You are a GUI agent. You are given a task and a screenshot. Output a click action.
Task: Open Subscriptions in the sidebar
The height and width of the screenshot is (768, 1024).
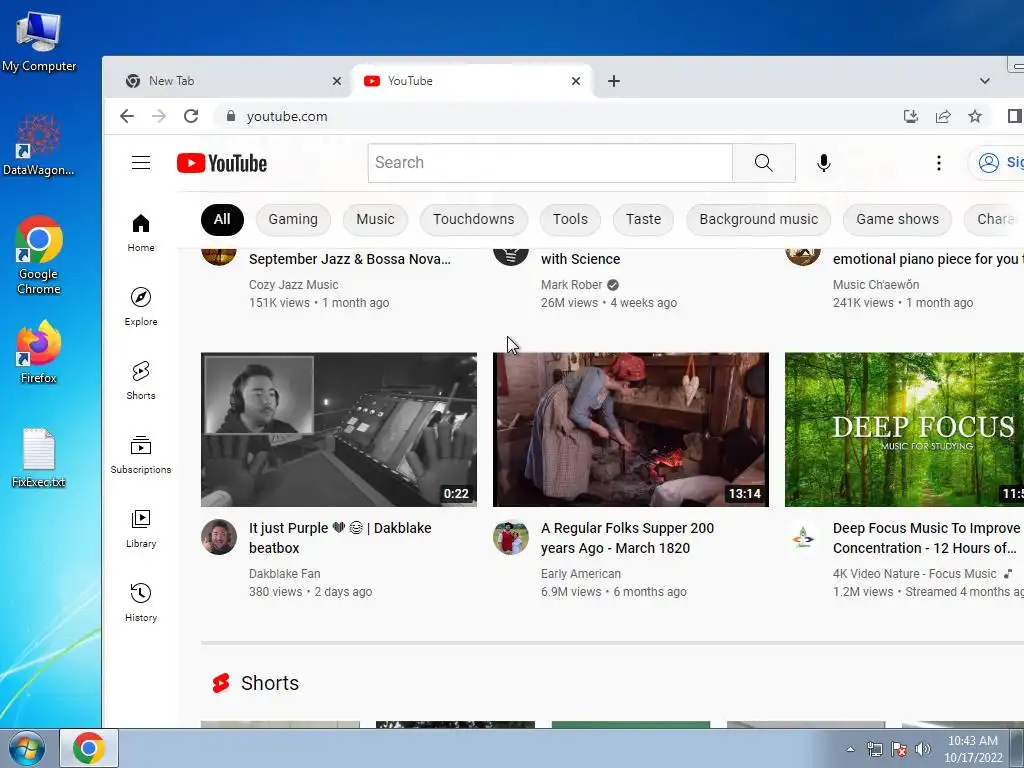pyautogui.click(x=141, y=455)
